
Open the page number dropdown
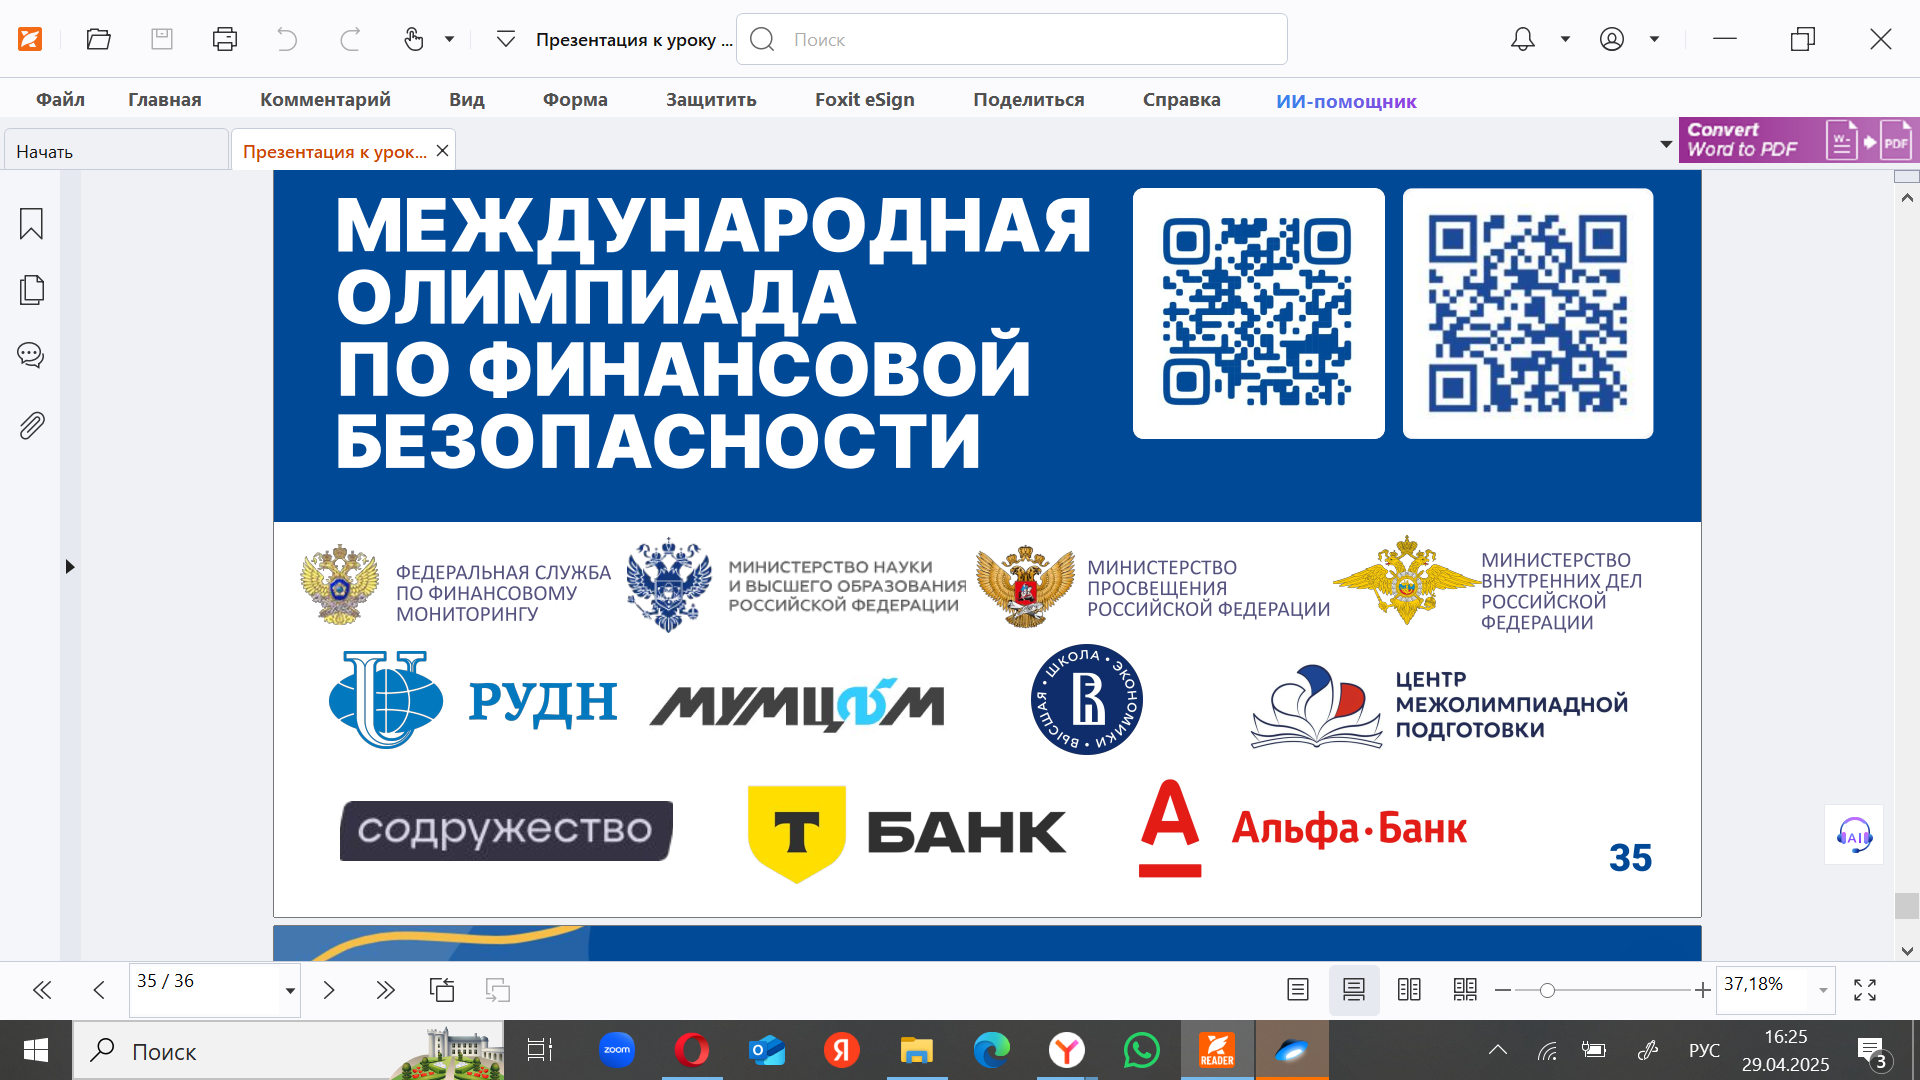pos(290,991)
